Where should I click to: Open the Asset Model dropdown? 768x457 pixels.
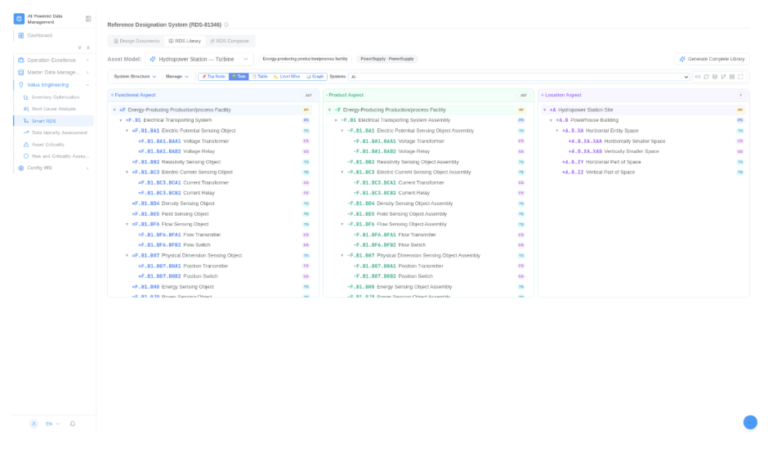[x=199, y=59]
